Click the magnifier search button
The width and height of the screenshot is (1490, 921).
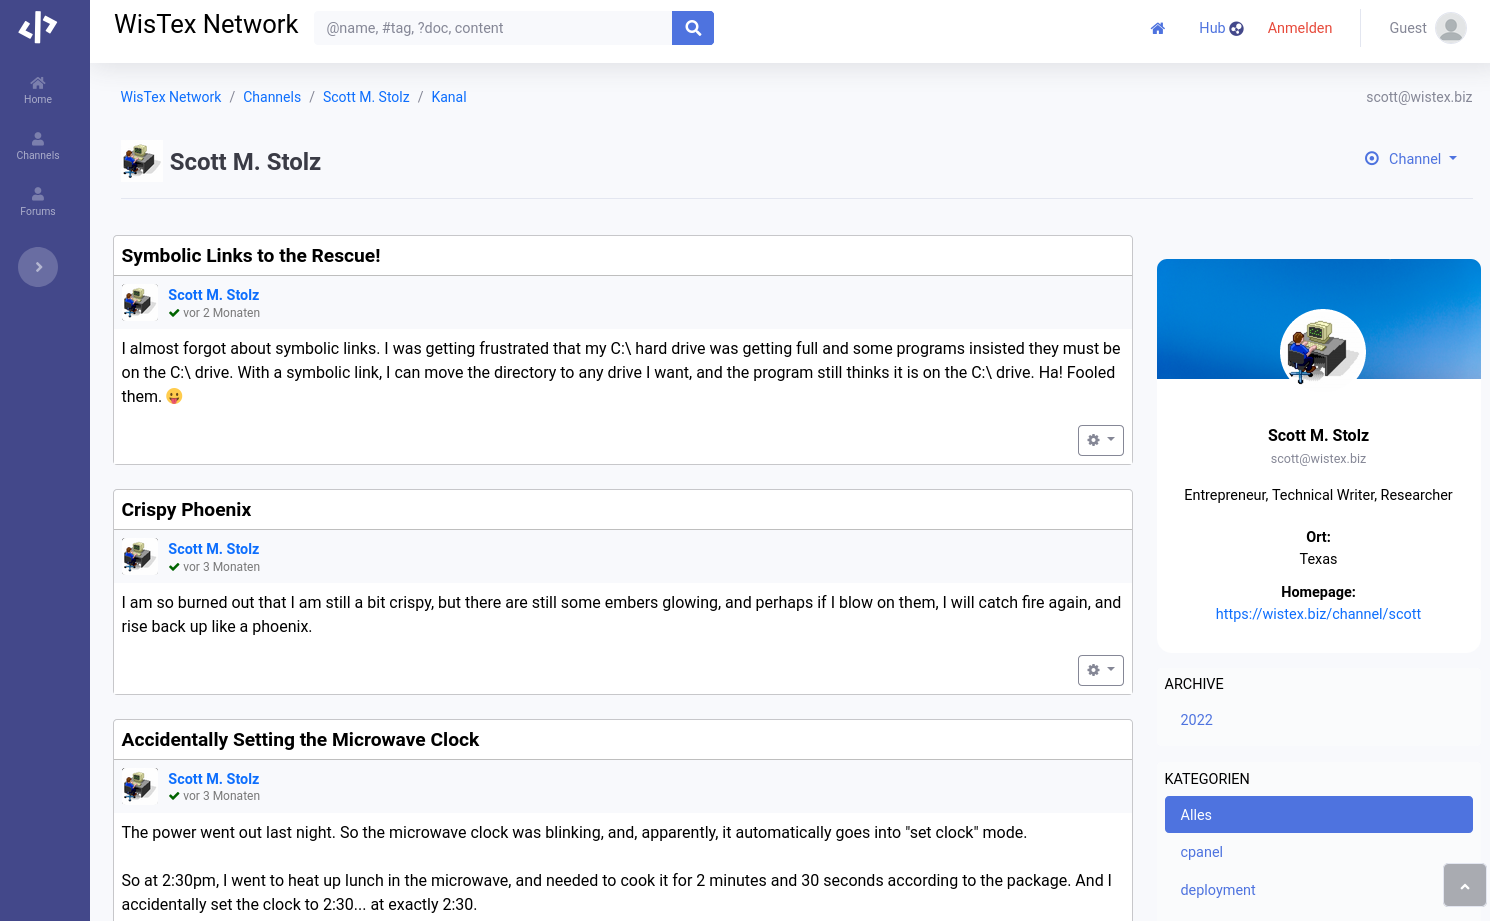pyautogui.click(x=692, y=28)
